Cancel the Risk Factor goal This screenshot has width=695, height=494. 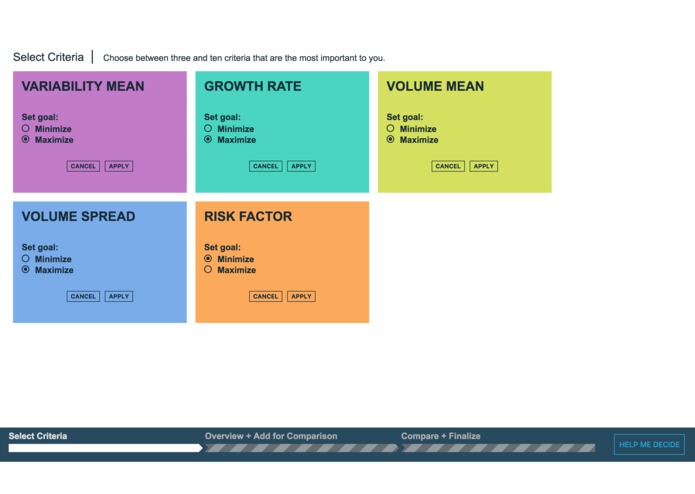(266, 296)
